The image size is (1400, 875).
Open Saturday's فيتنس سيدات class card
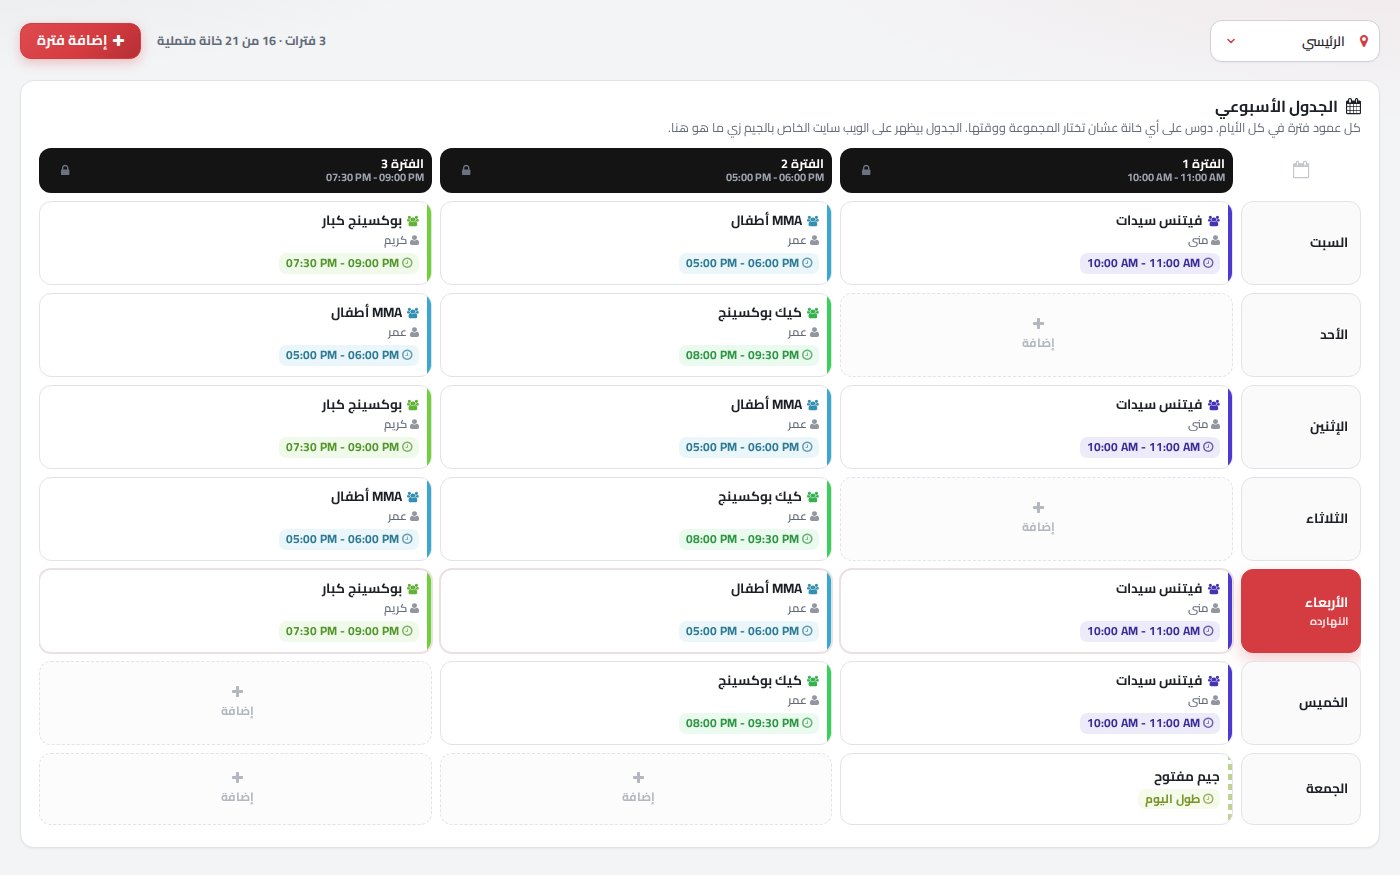1036,243
